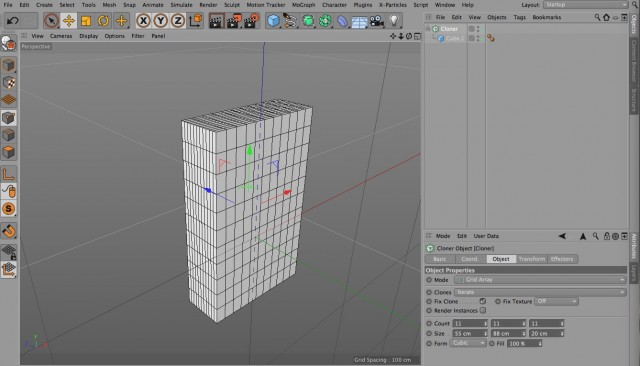Image resolution: width=640 pixels, height=366 pixels.
Task: Activate the Scale tool
Action: tap(86, 20)
